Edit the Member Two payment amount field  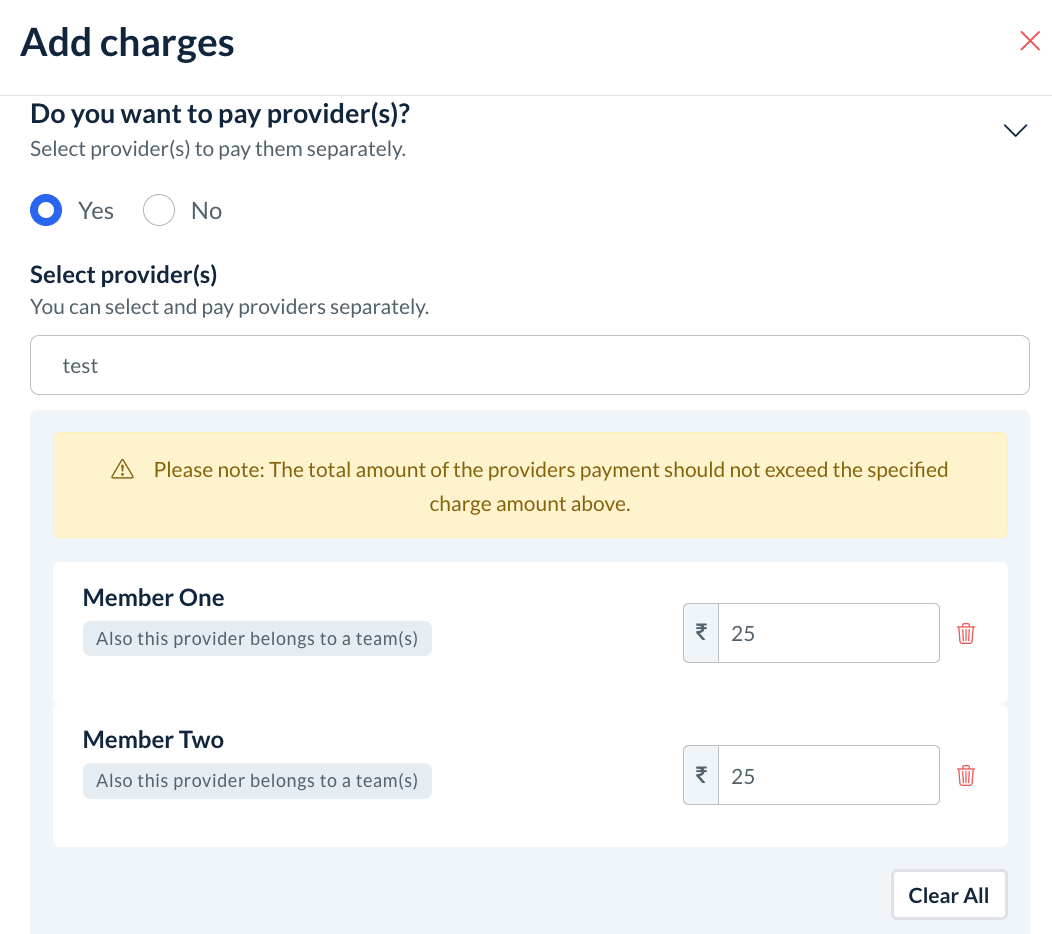point(828,775)
